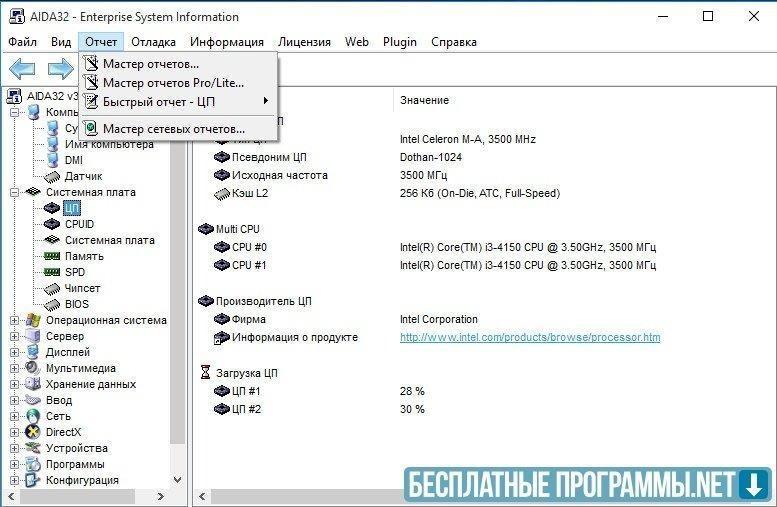Click the Сеть network globe icon
Screen dimensions: 777x507
33,416
